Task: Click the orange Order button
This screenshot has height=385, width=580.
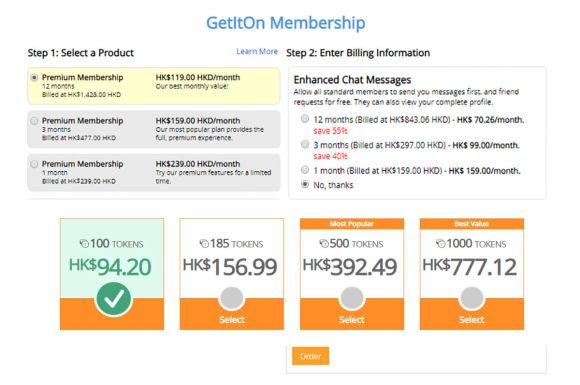Action: point(310,356)
